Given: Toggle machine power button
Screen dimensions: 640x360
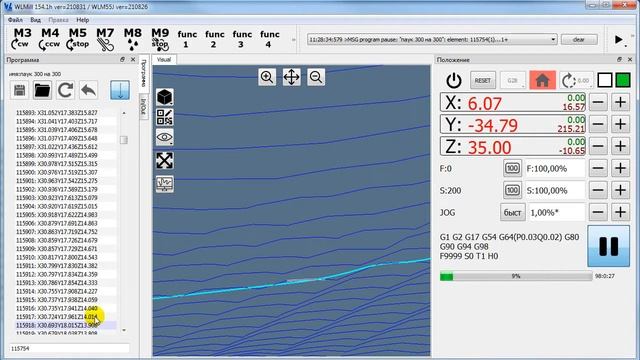Looking at the screenshot, I should point(453,80).
